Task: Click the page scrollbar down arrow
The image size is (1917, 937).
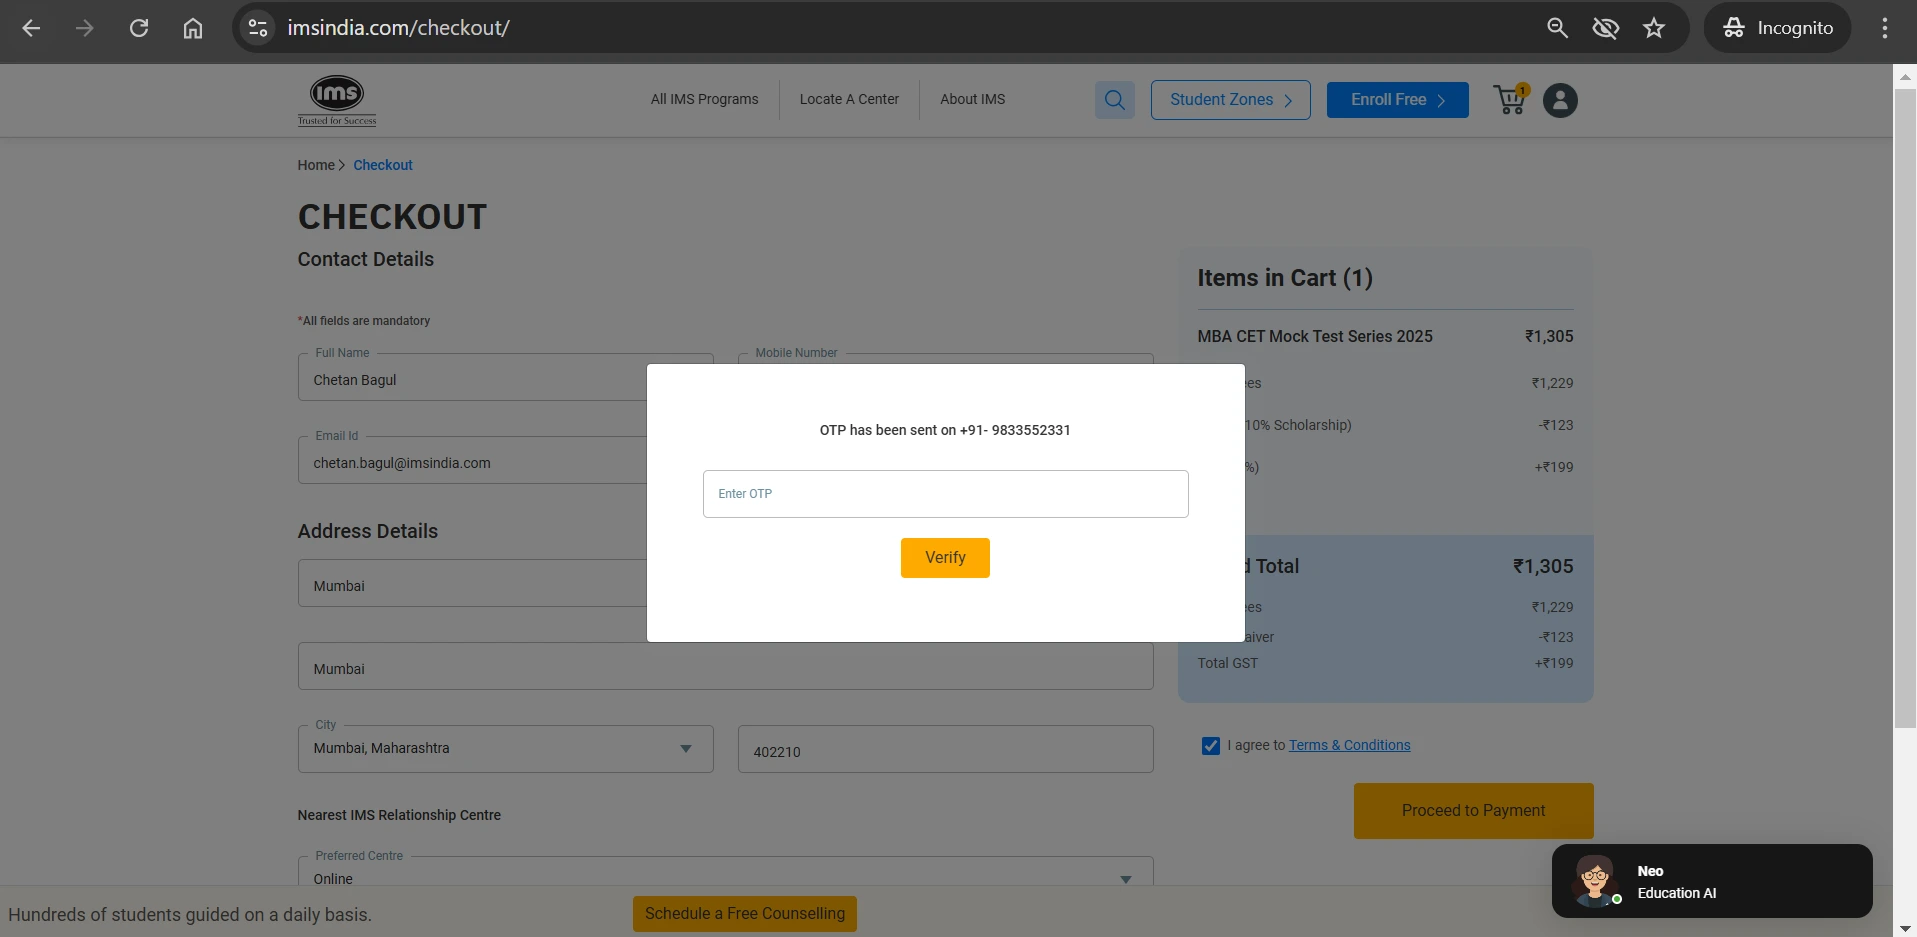Action: coord(1905,928)
